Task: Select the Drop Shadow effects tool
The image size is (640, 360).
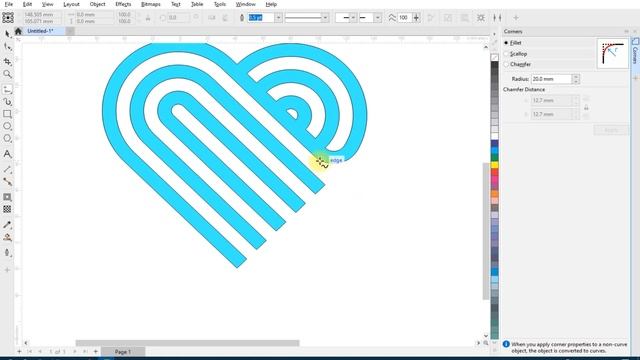Action: pos(7,197)
